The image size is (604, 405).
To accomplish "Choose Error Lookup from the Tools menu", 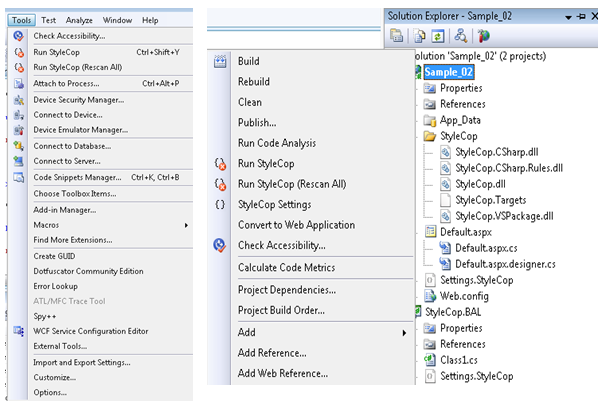I will point(55,286).
